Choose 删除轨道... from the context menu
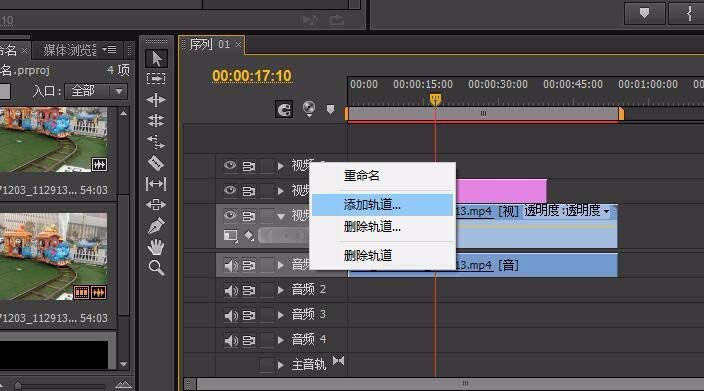 pos(383,227)
